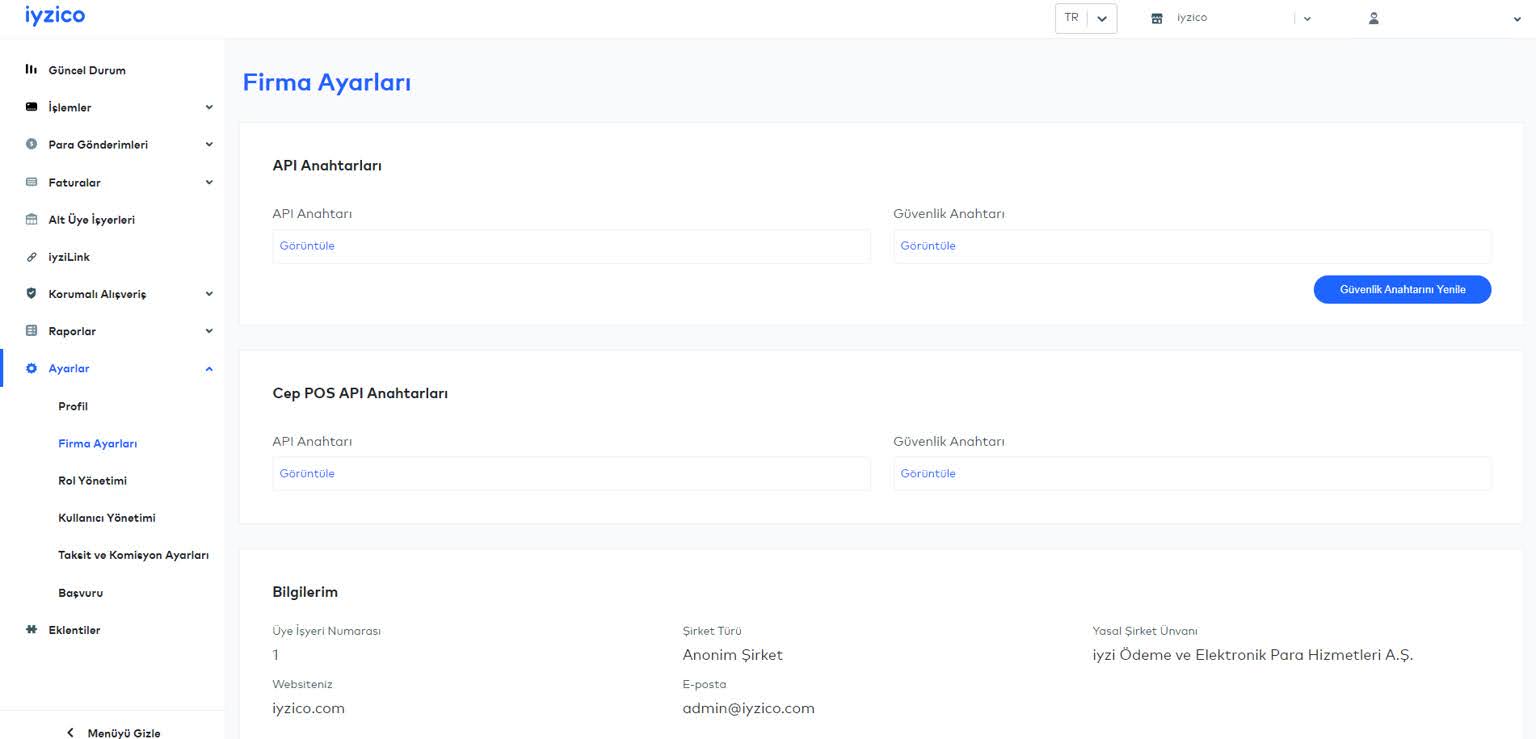Click the admin@iyzico.com email value
The height and width of the screenshot is (739, 1536).
point(748,708)
